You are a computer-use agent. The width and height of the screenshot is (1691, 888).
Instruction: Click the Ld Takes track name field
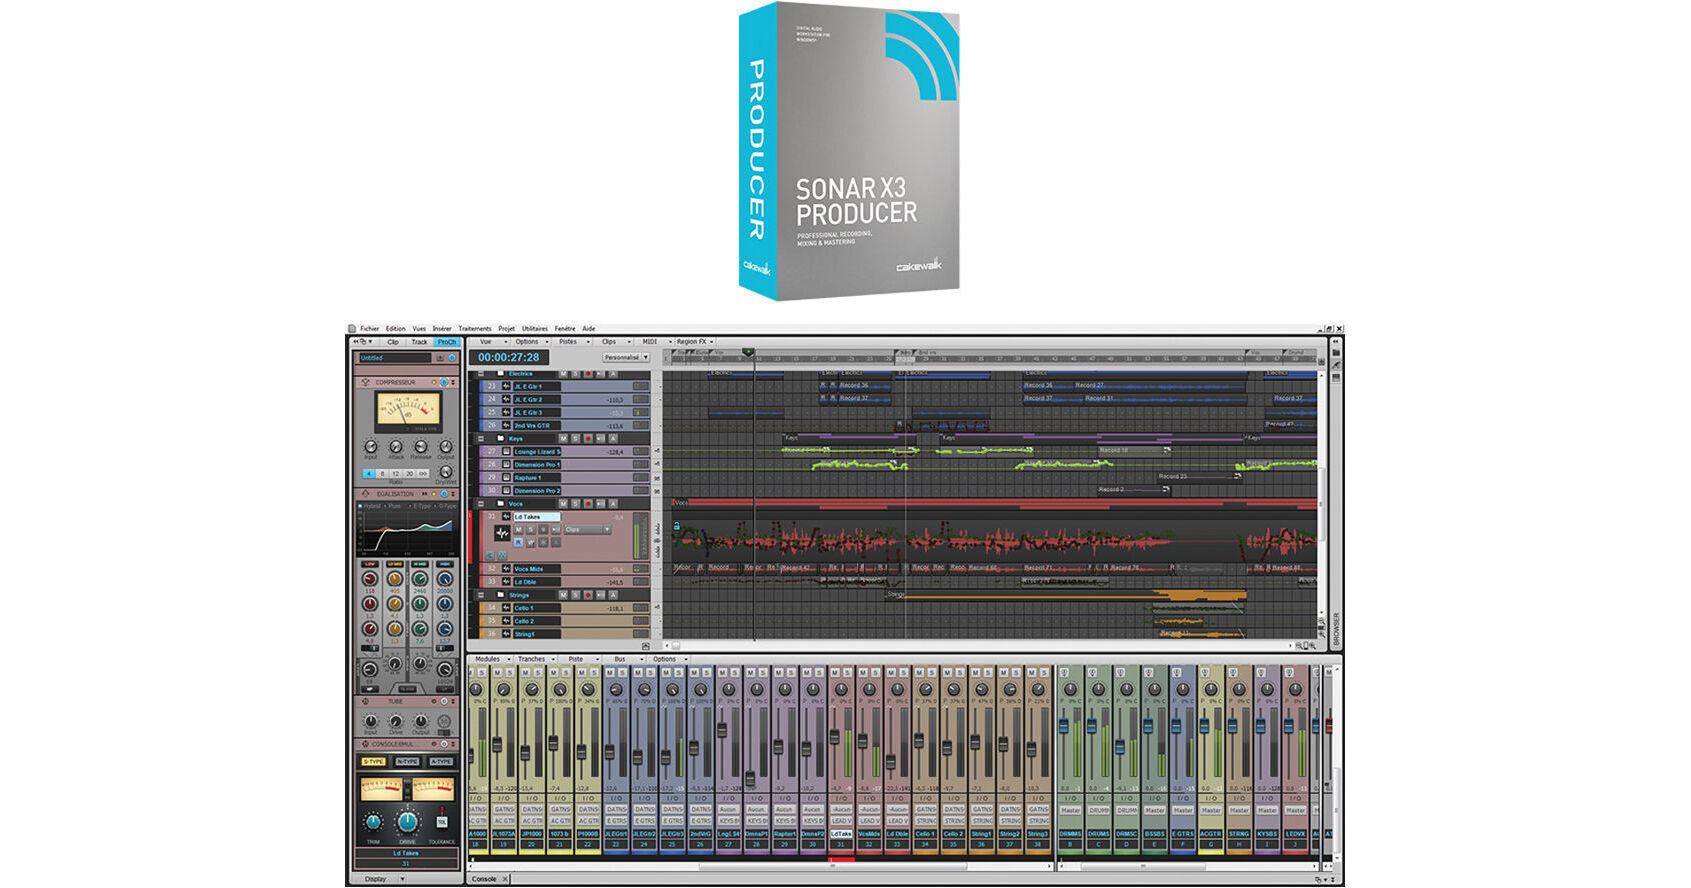tap(536, 517)
